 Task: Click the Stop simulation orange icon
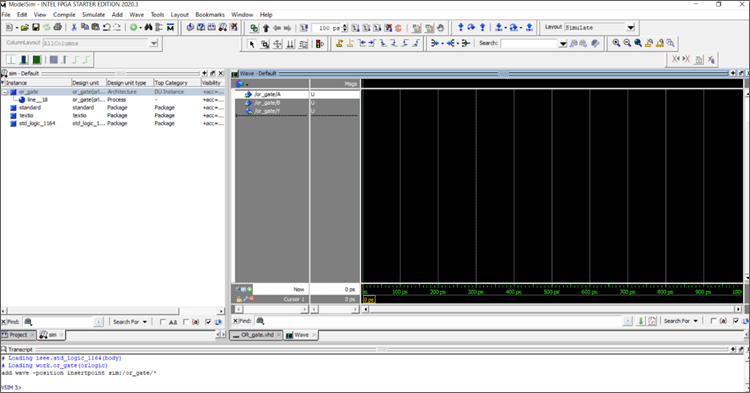tap(398, 28)
